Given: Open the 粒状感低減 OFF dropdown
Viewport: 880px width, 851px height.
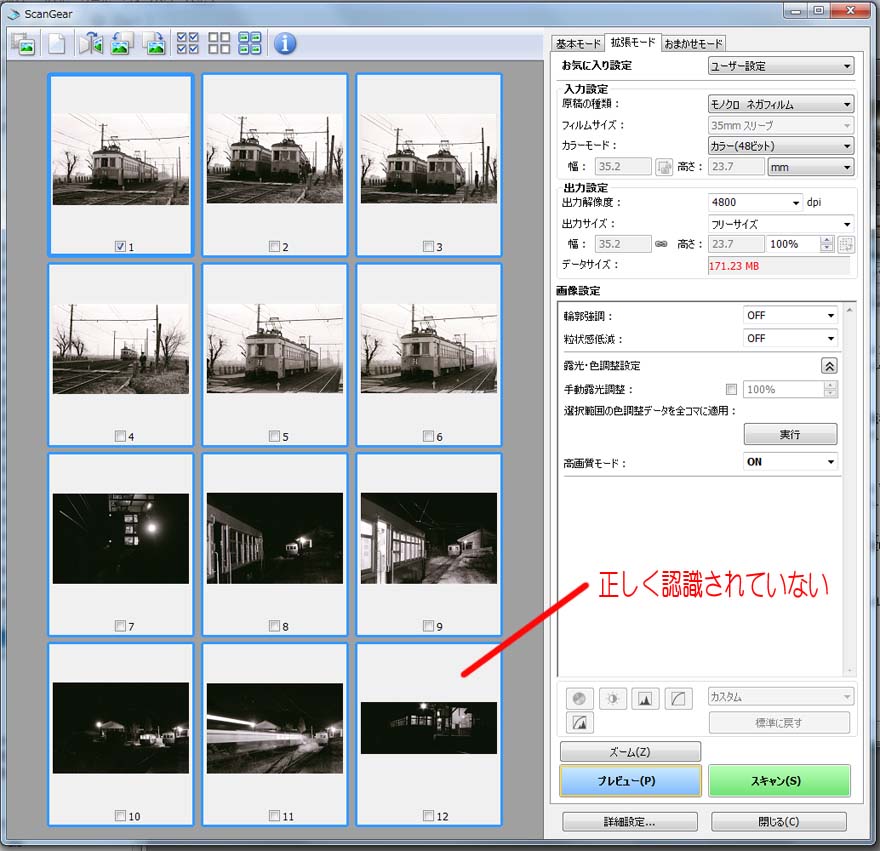Looking at the screenshot, I should [790, 338].
